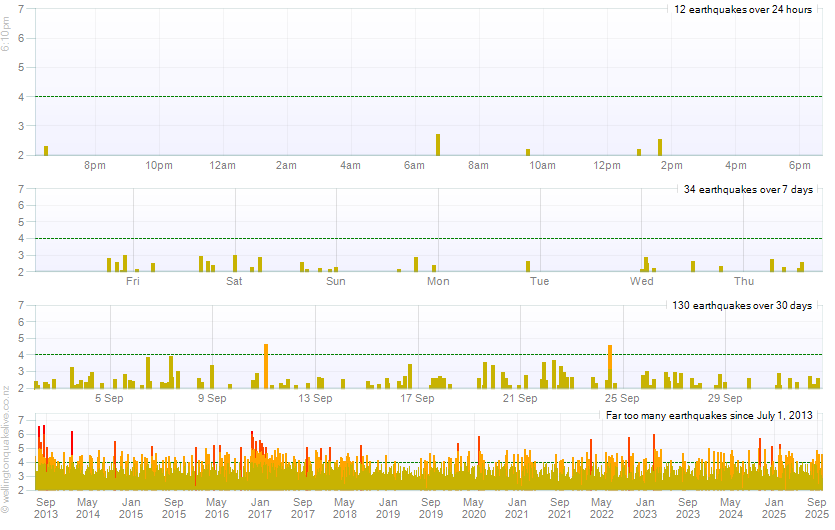Click the small bar just before 10am
Viewport: 835px width, 530px height.
tap(528, 152)
